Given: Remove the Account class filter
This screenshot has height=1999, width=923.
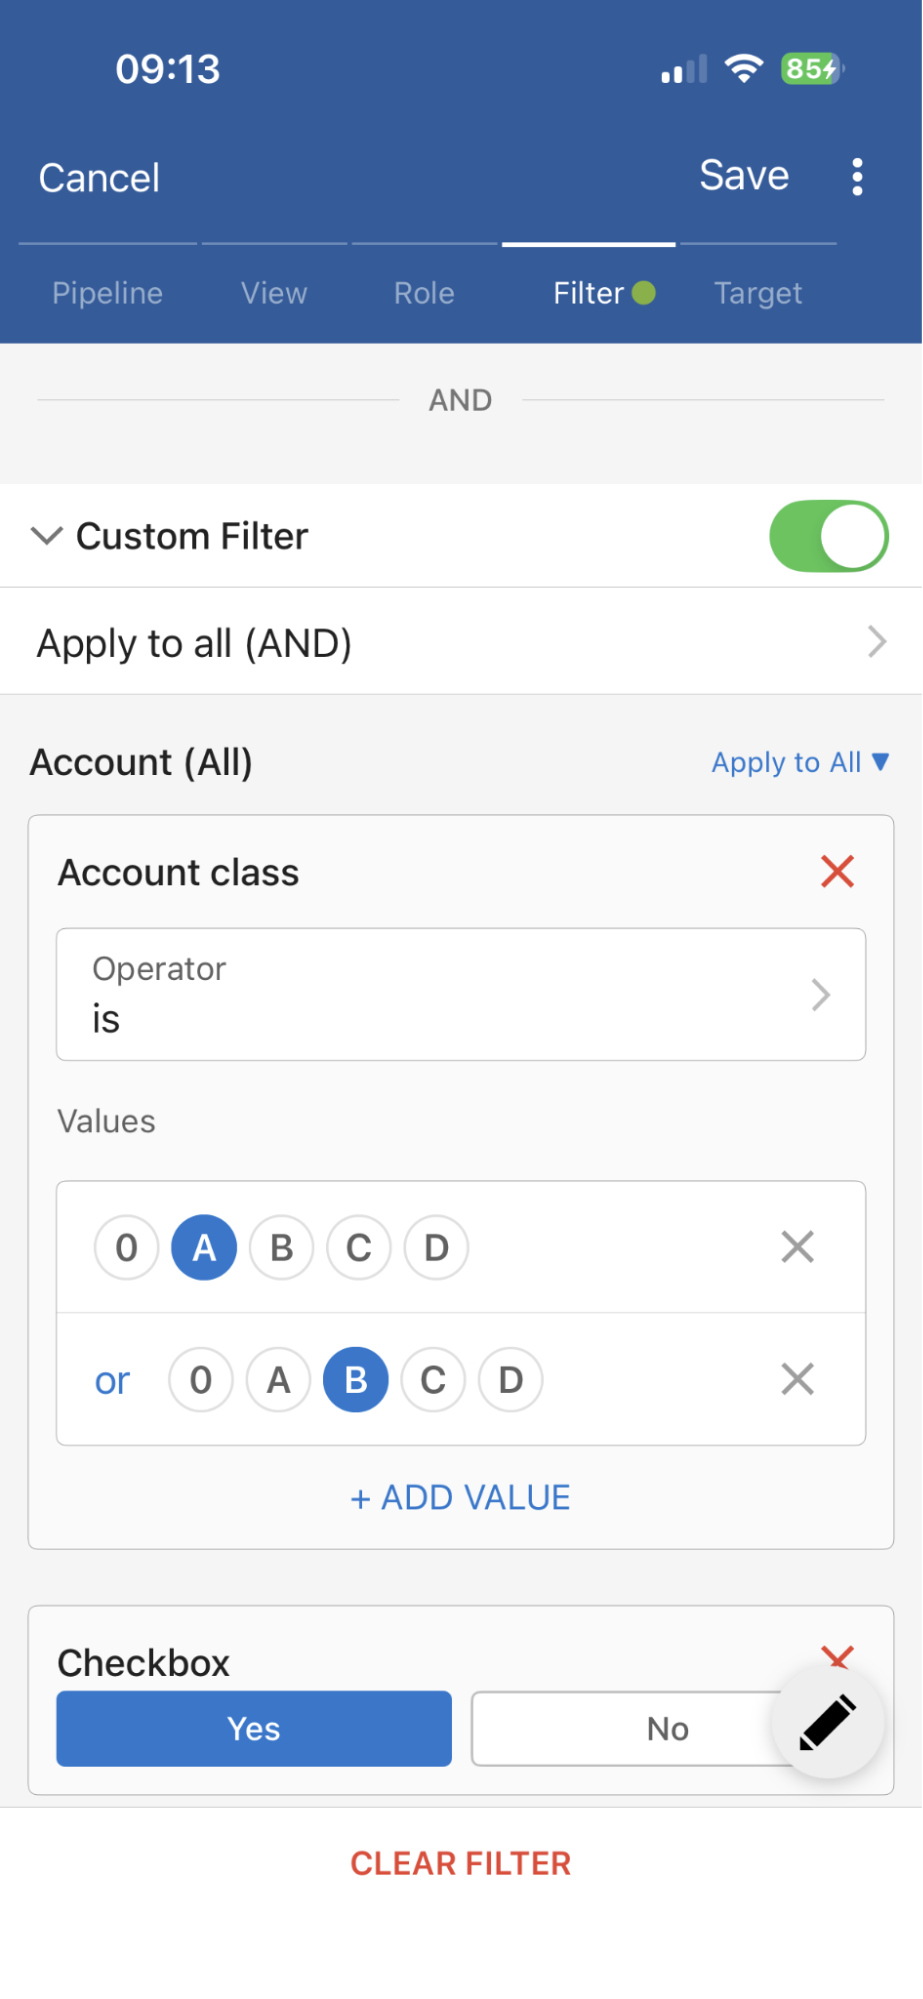Looking at the screenshot, I should click(837, 872).
